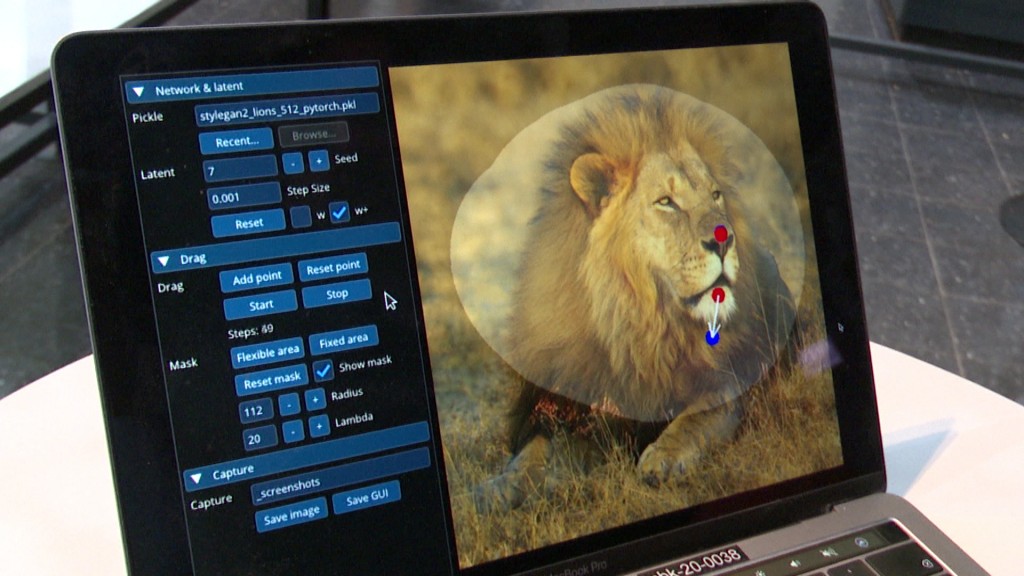Click the _screenshots capture folder field

point(340,478)
